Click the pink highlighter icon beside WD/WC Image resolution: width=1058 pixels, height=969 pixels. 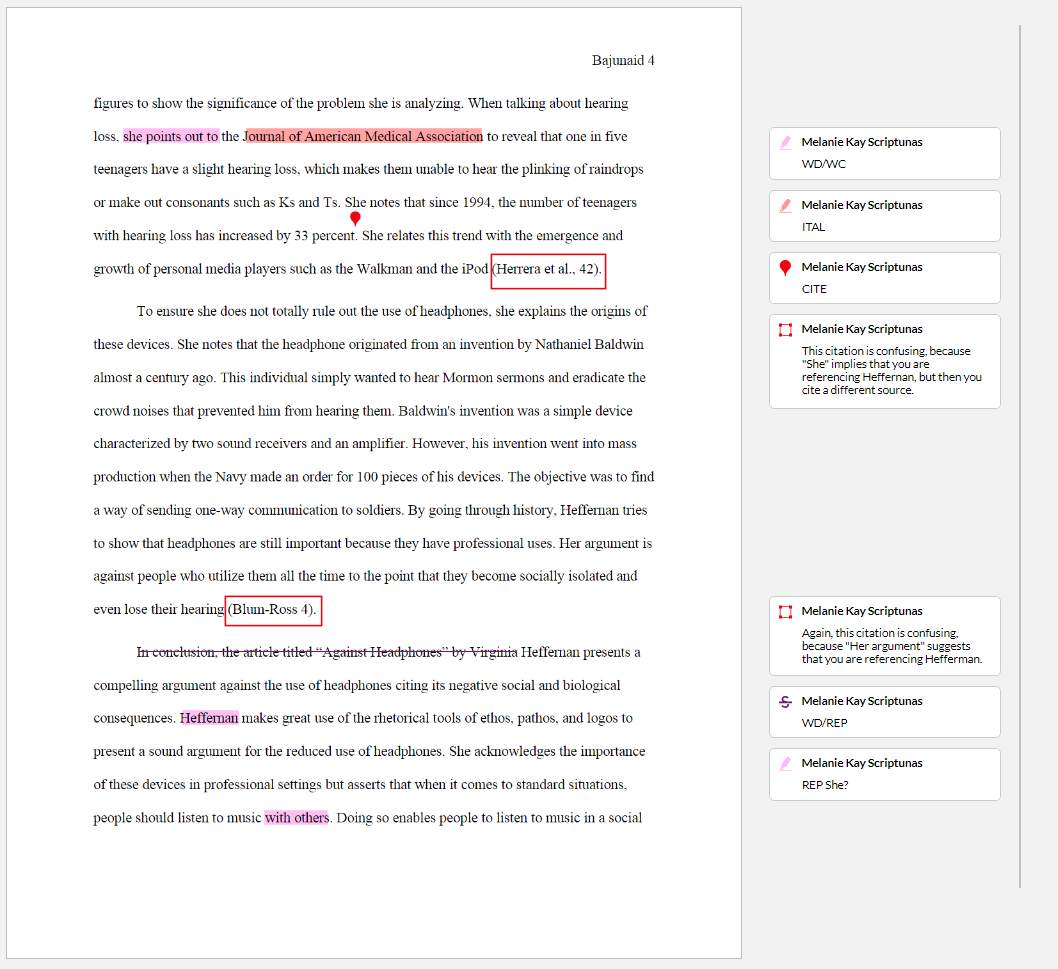pos(785,142)
